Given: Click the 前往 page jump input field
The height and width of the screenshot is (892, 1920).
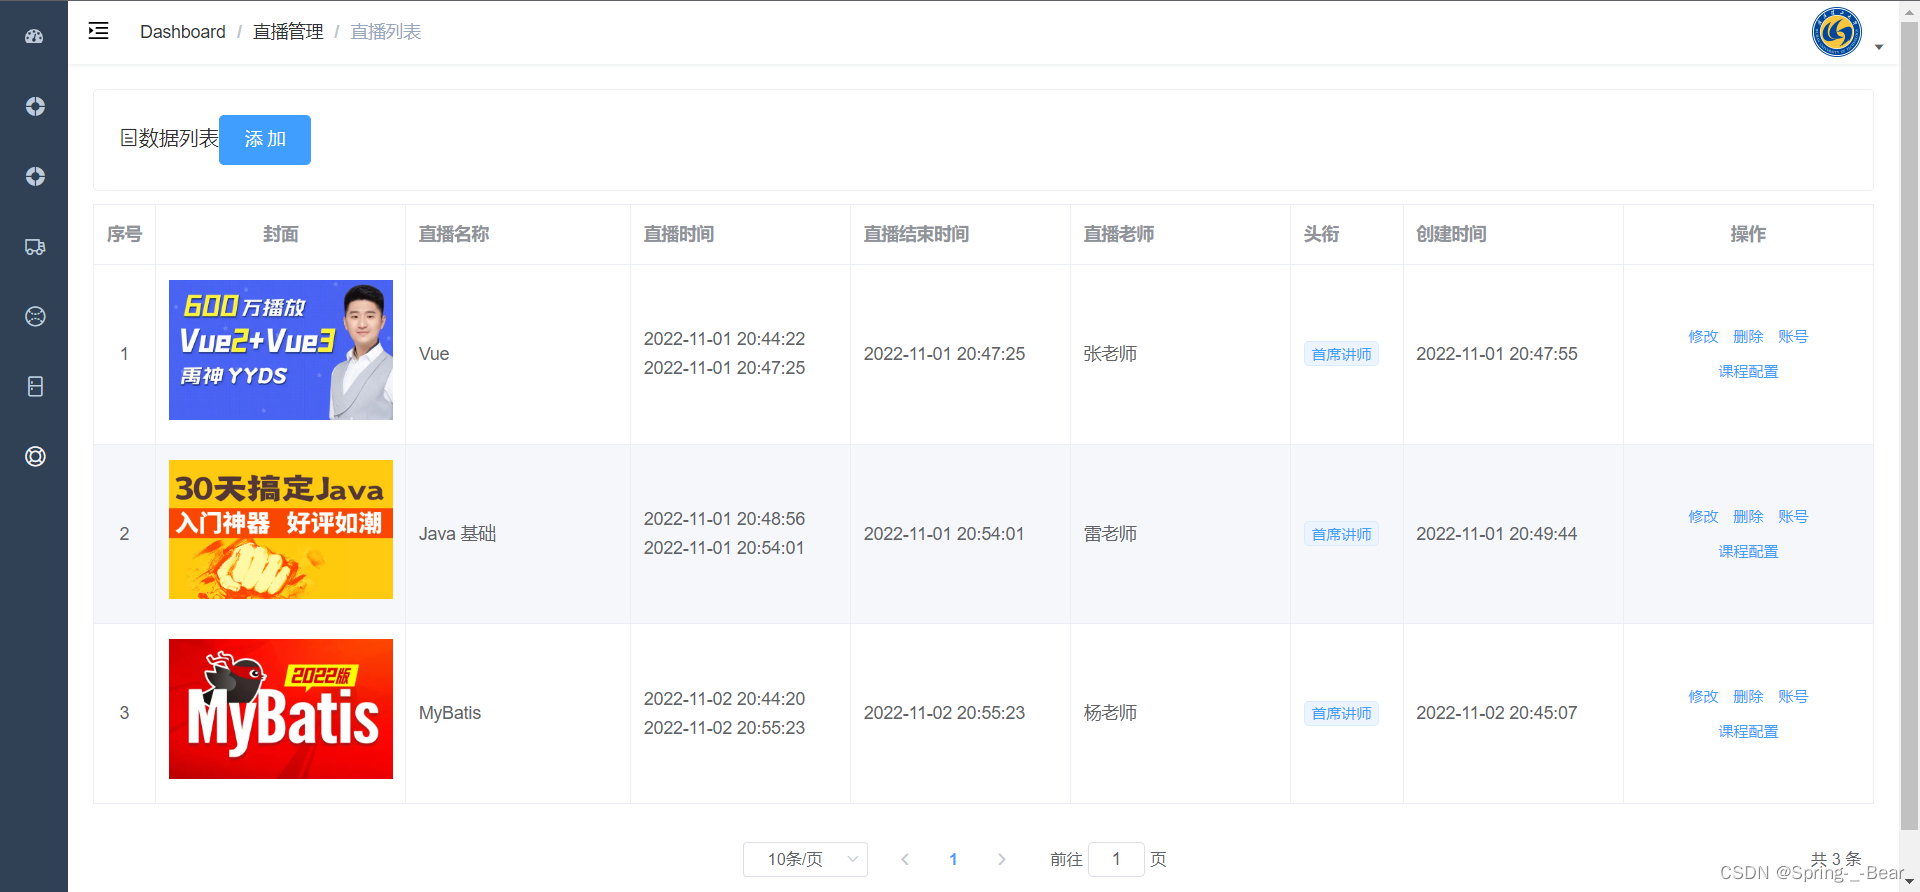Looking at the screenshot, I should pyautogui.click(x=1116, y=859).
